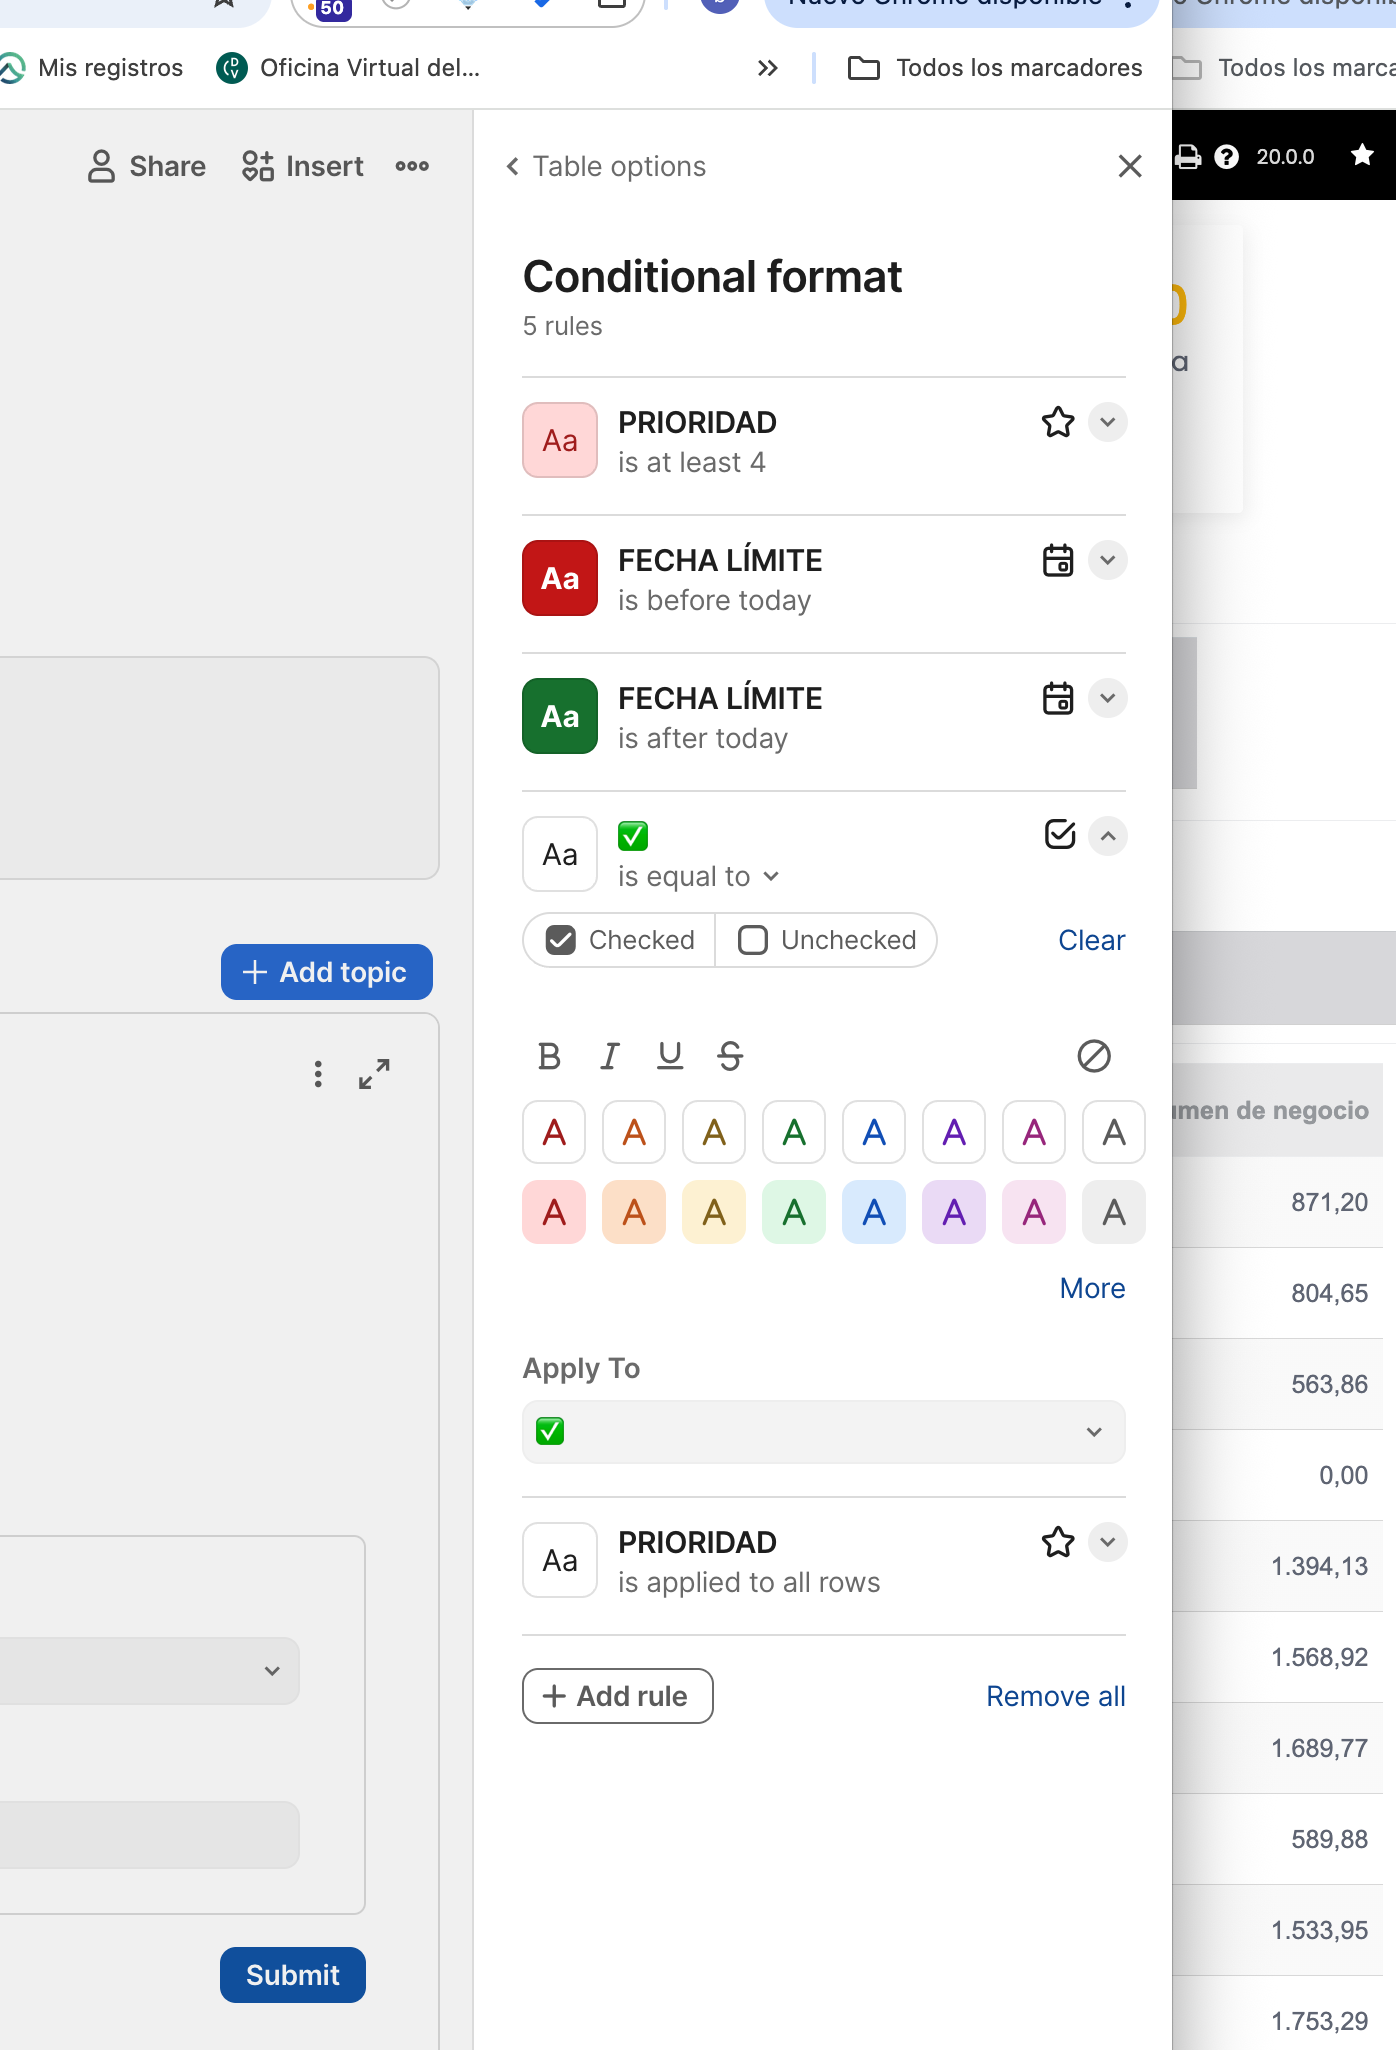Select the Checked option
Image resolution: width=1396 pixels, height=2050 pixels.
click(x=619, y=940)
